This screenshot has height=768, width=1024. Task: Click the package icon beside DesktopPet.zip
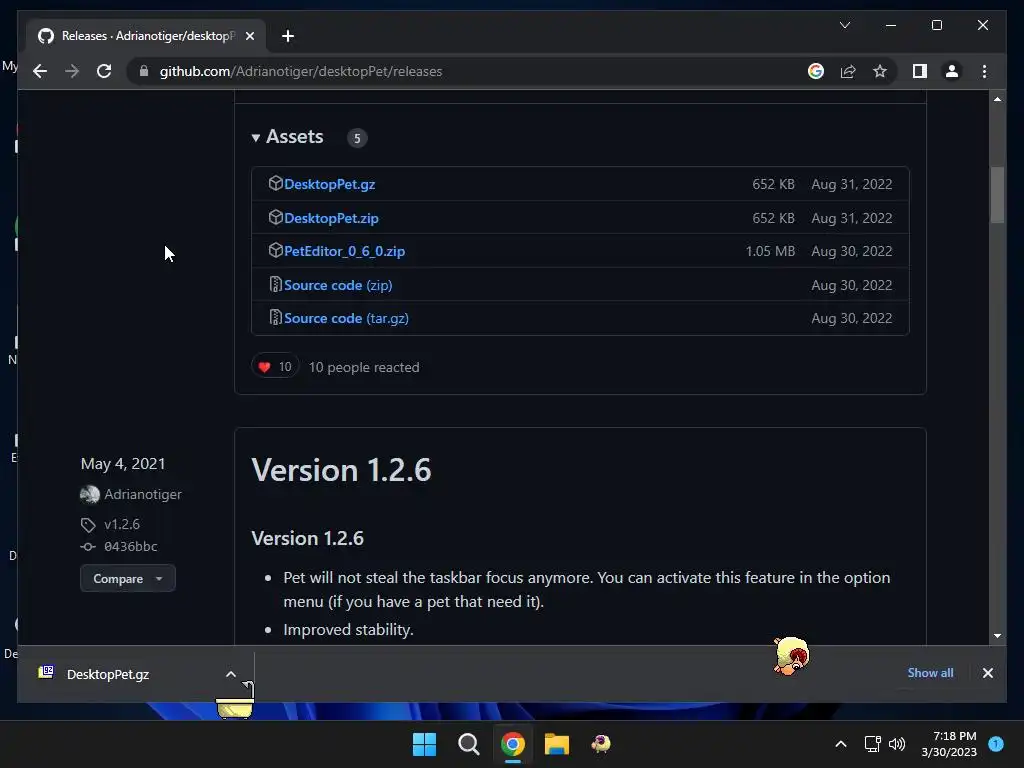coord(275,217)
